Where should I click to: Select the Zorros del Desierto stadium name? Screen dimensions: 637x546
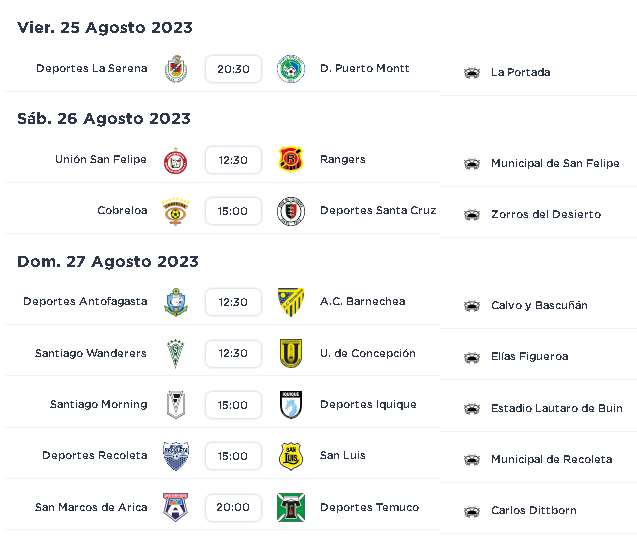pyautogui.click(x=546, y=214)
